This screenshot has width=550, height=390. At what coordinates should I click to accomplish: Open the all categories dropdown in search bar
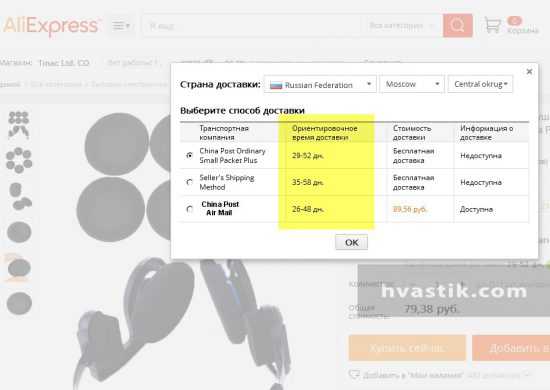(x=401, y=26)
